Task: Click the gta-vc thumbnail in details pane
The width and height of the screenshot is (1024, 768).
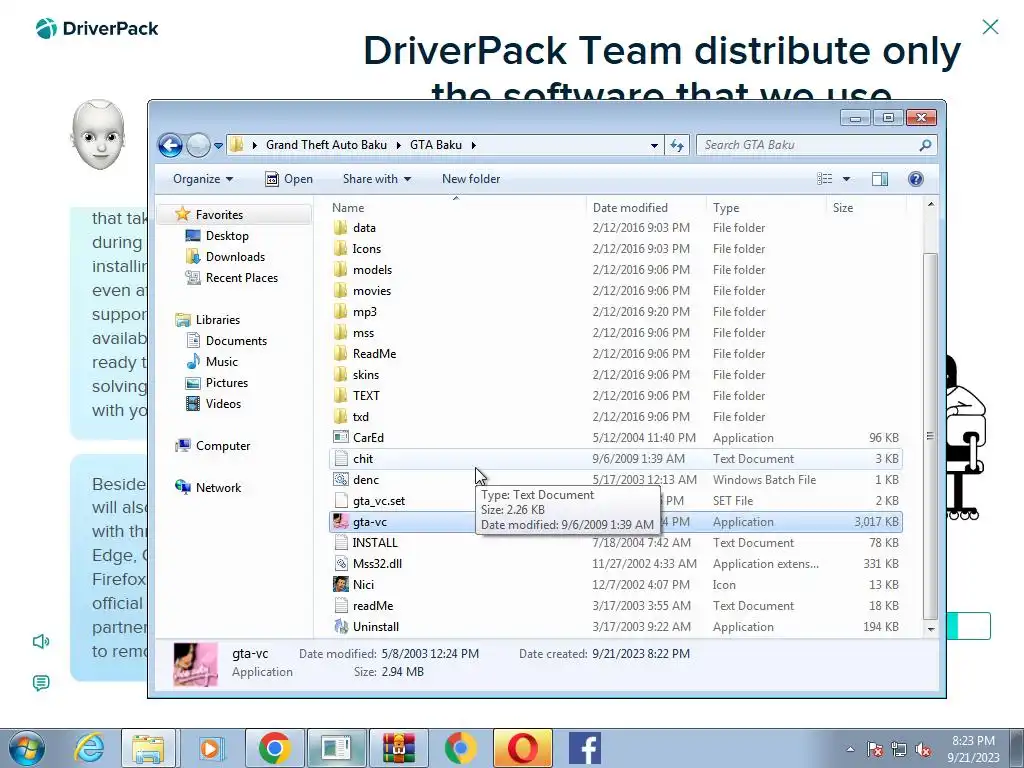Action: click(x=195, y=664)
